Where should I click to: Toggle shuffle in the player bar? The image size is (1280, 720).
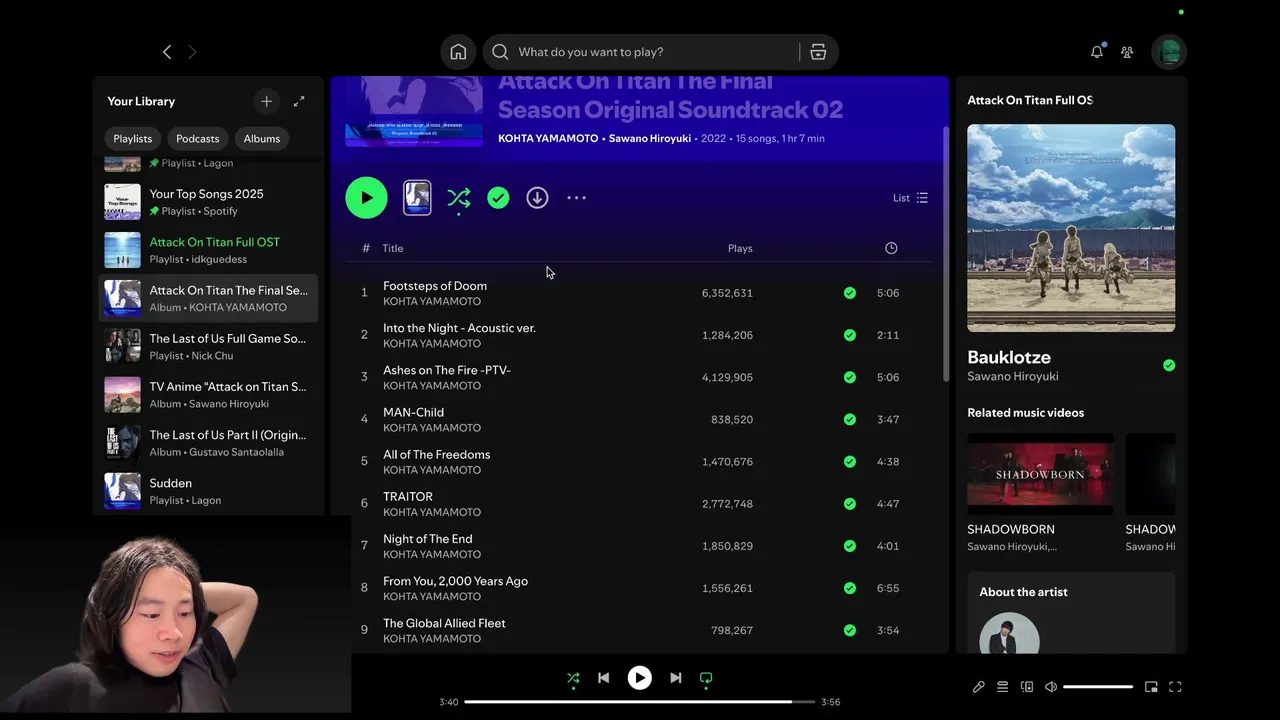tap(573, 678)
